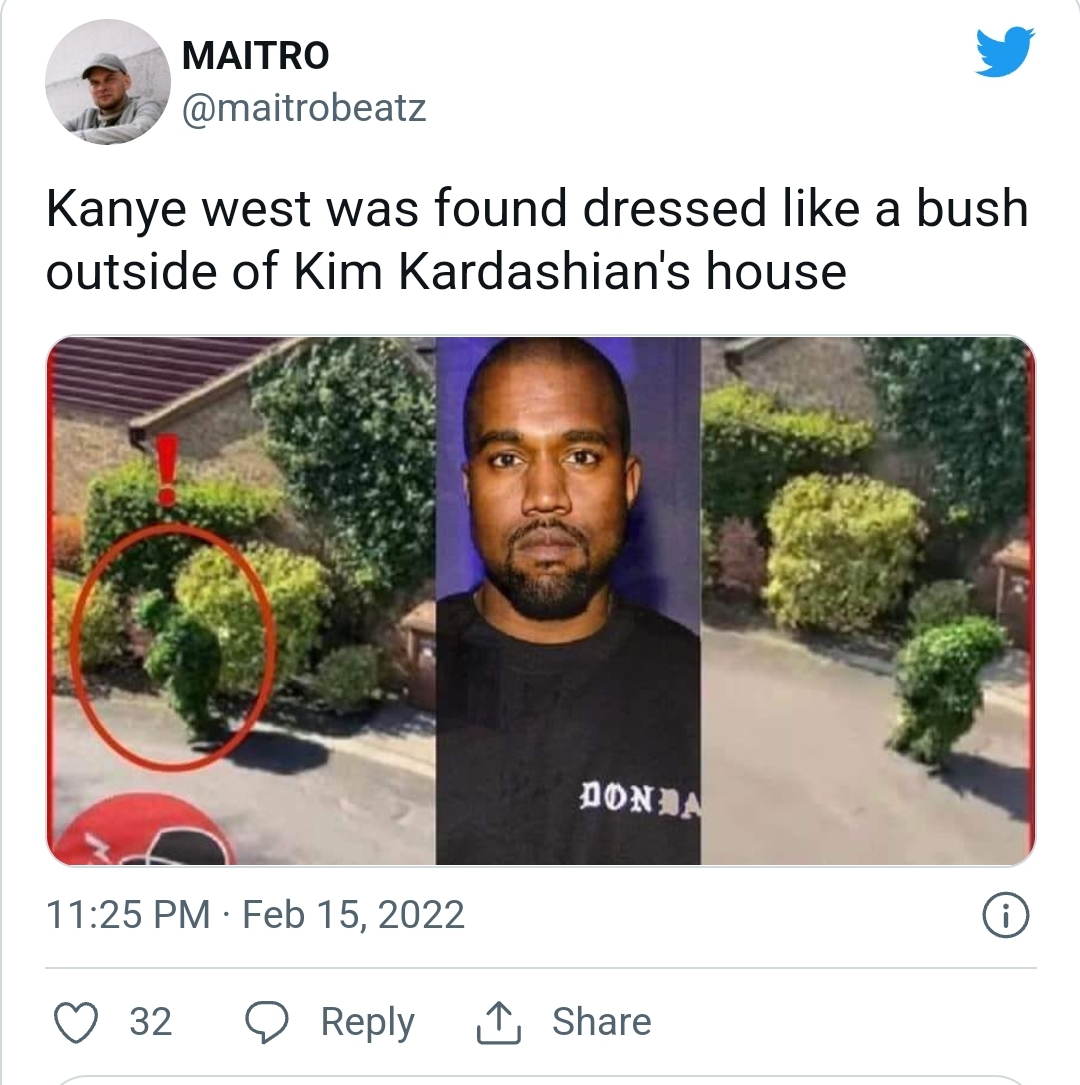This screenshot has width=1080, height=1085.
Task: Open the right photo of the walking bush
Action: tap(868, 601)
